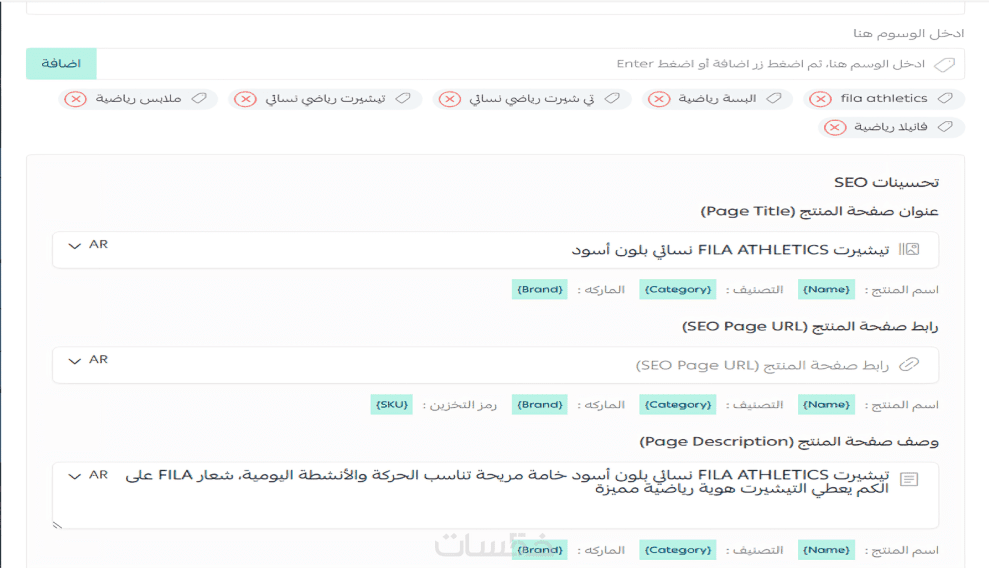Image resolution: width=989 pixels, height=568 pixels.
Task: Click 'عنوان صفحة المنتج (Page Title)' label
Action: tap(819, 211)
